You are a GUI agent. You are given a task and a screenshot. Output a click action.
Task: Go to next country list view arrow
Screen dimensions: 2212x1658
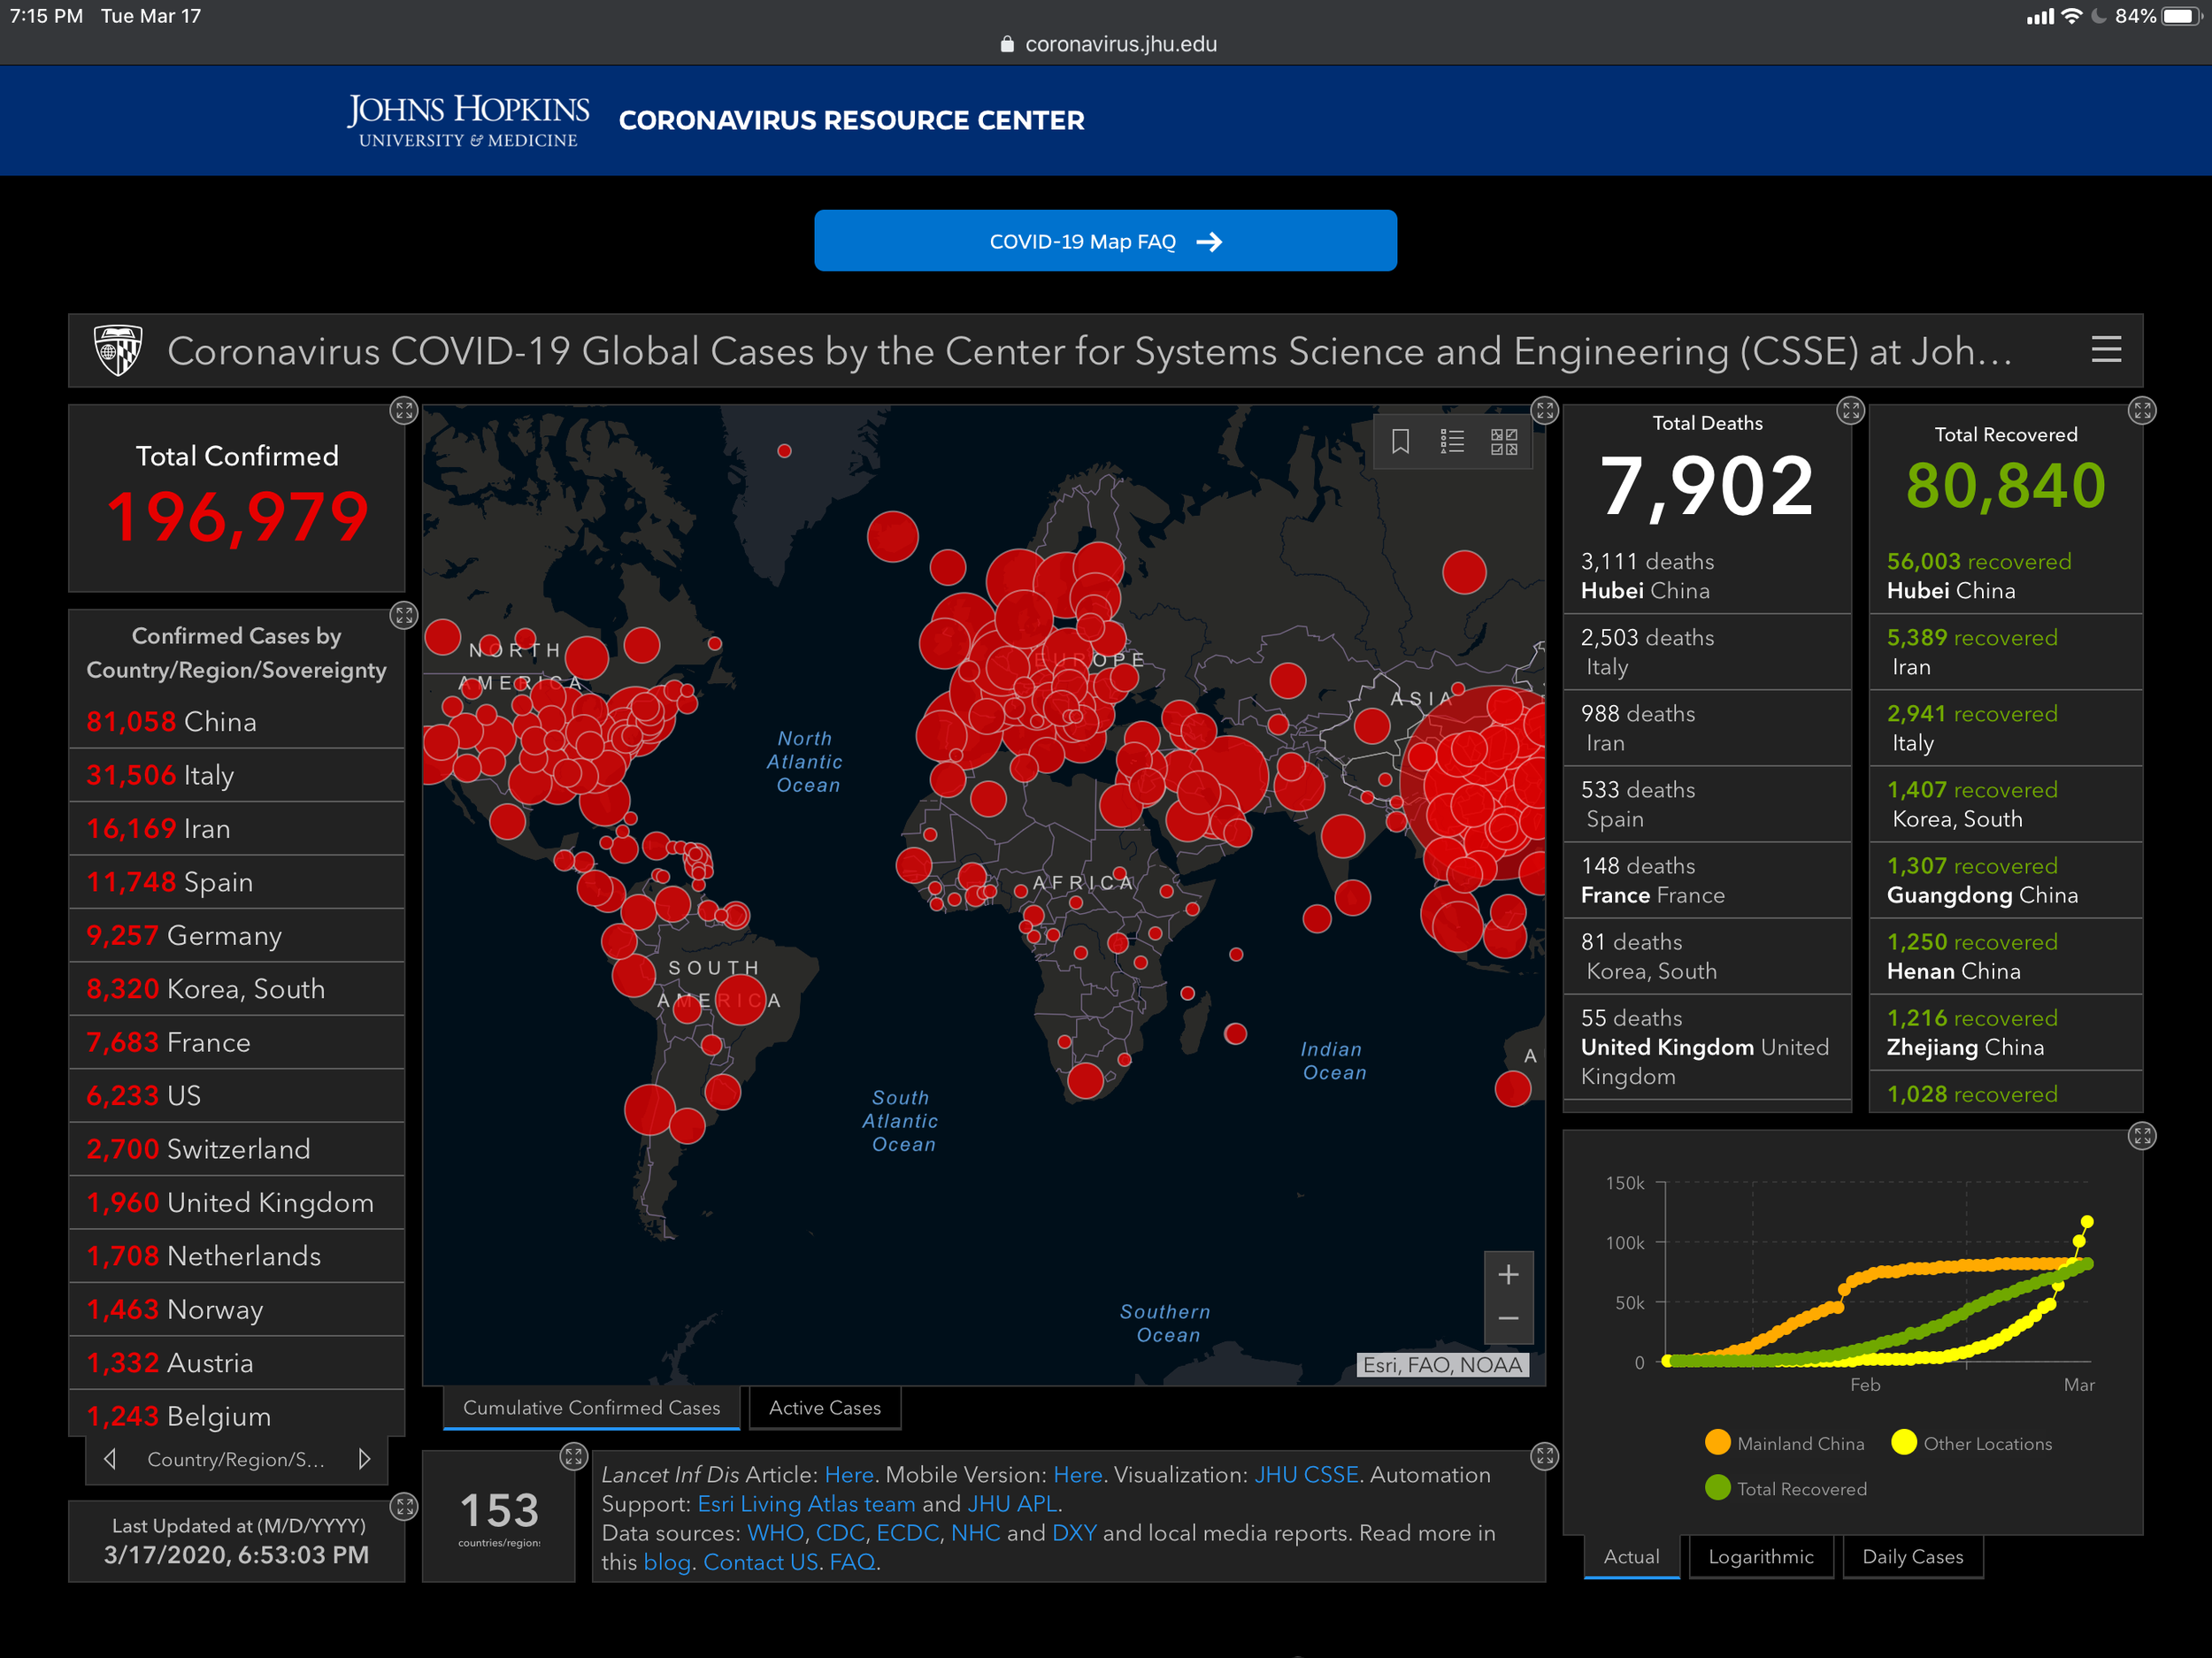click(x=365, y=1459)
